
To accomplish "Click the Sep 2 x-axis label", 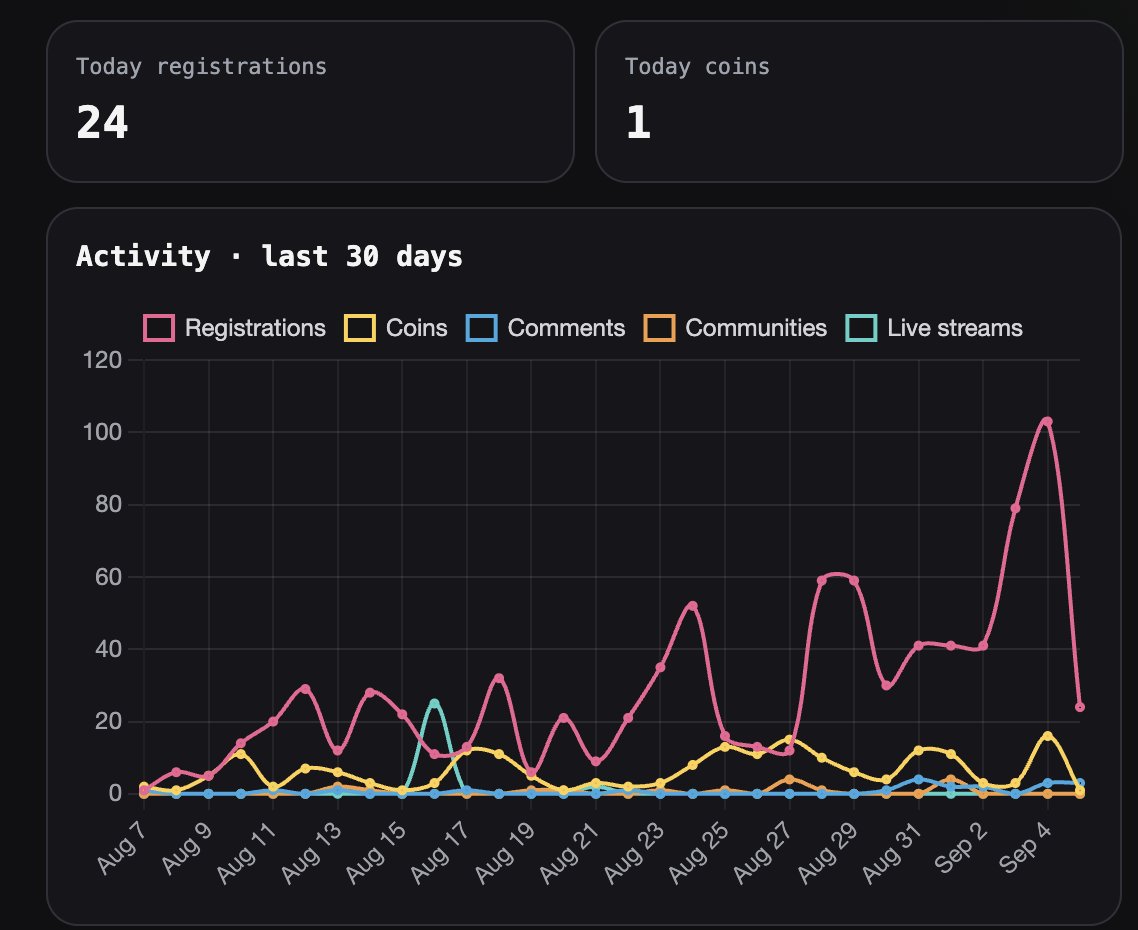I will 960,847.
